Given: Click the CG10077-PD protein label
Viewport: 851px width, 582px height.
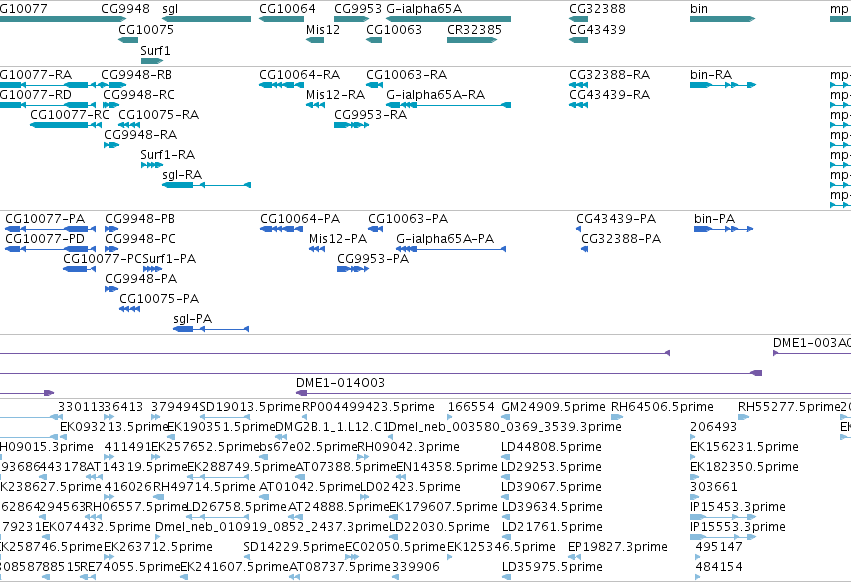Looking at the screenshot, I should coord(45,239).
